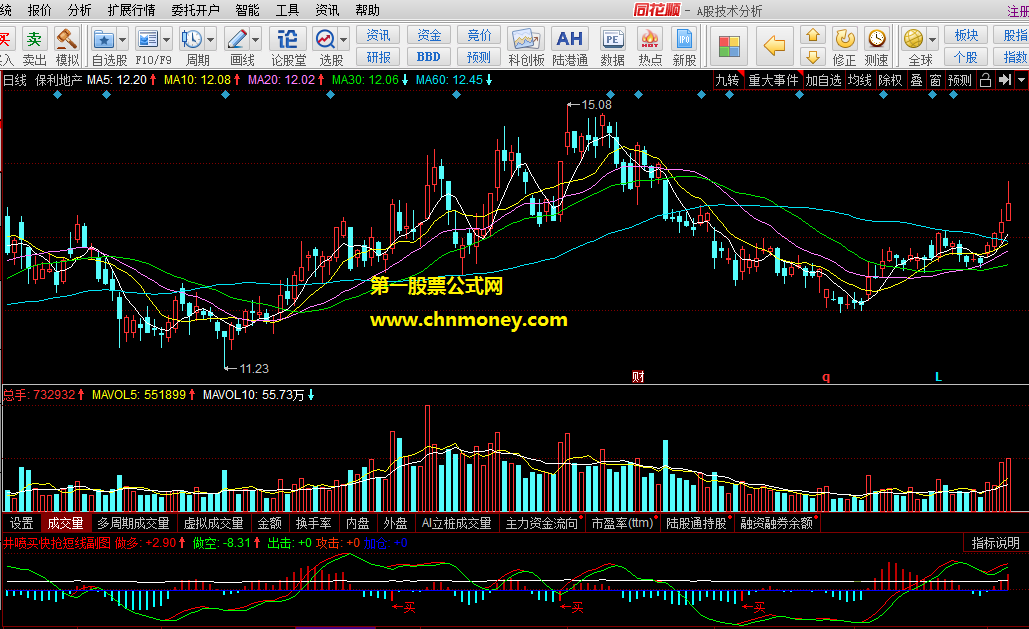Switch to the 多周期成交量 tab

(x=133, y=523)
